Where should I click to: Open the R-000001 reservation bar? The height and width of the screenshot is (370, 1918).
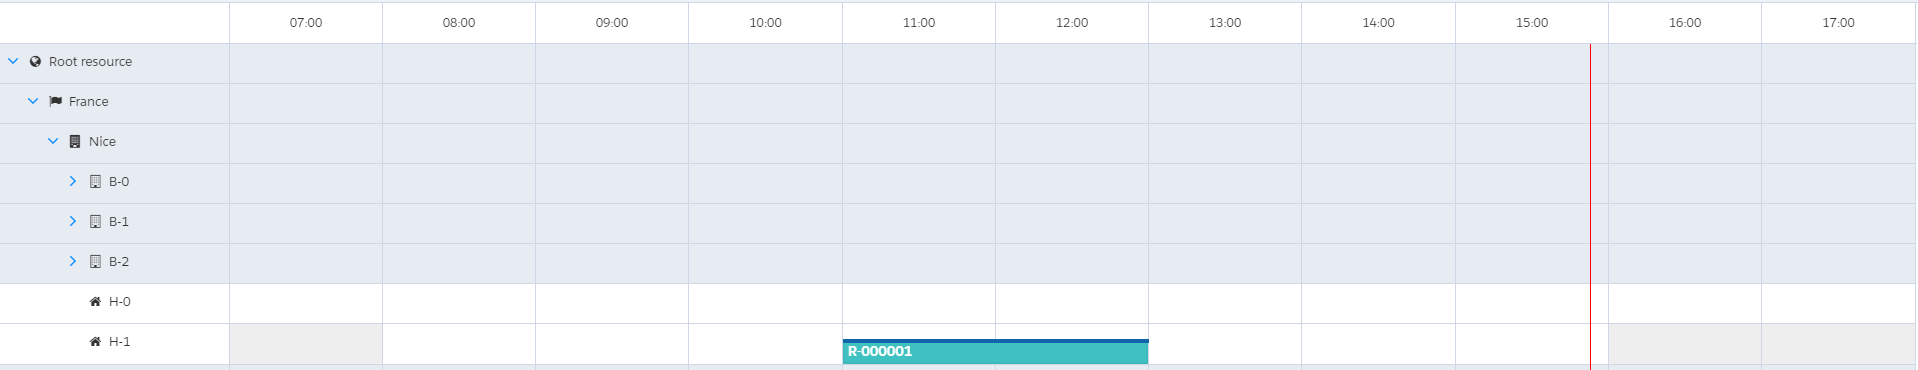[995, 352]
